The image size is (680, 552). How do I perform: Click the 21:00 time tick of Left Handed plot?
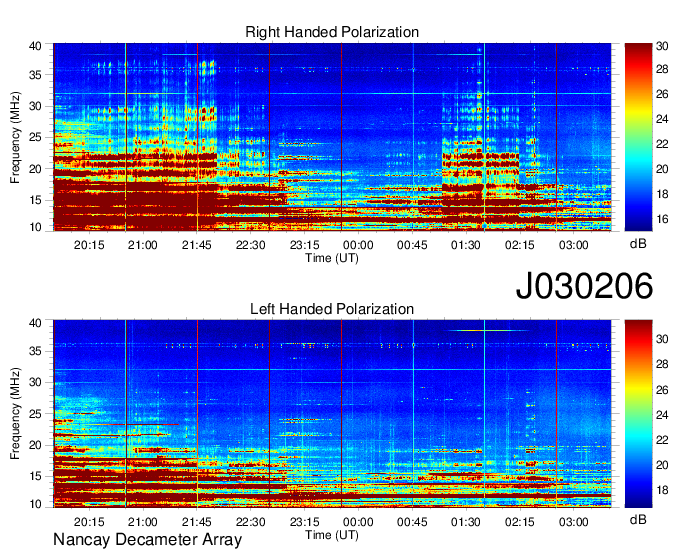(x=143, y=522)
